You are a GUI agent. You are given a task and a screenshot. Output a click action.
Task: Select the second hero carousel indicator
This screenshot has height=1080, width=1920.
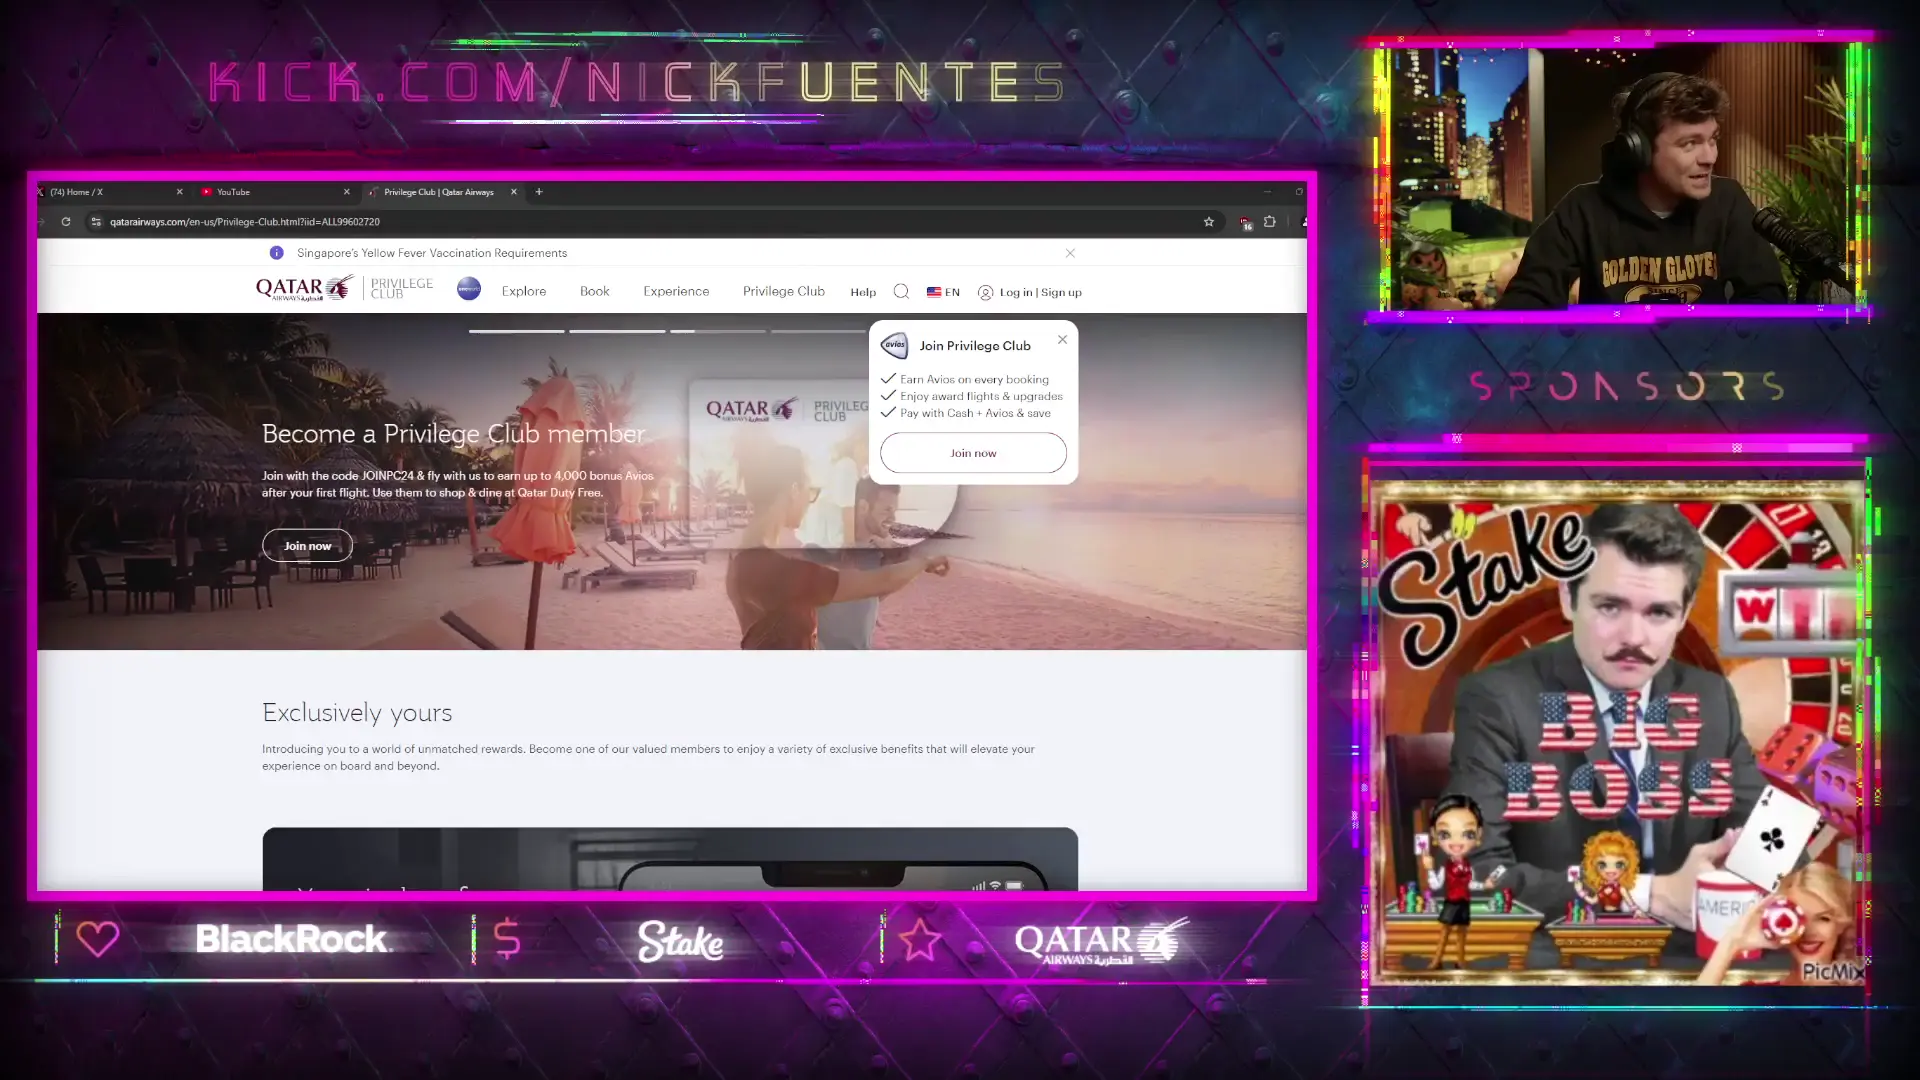pos(617,331)
